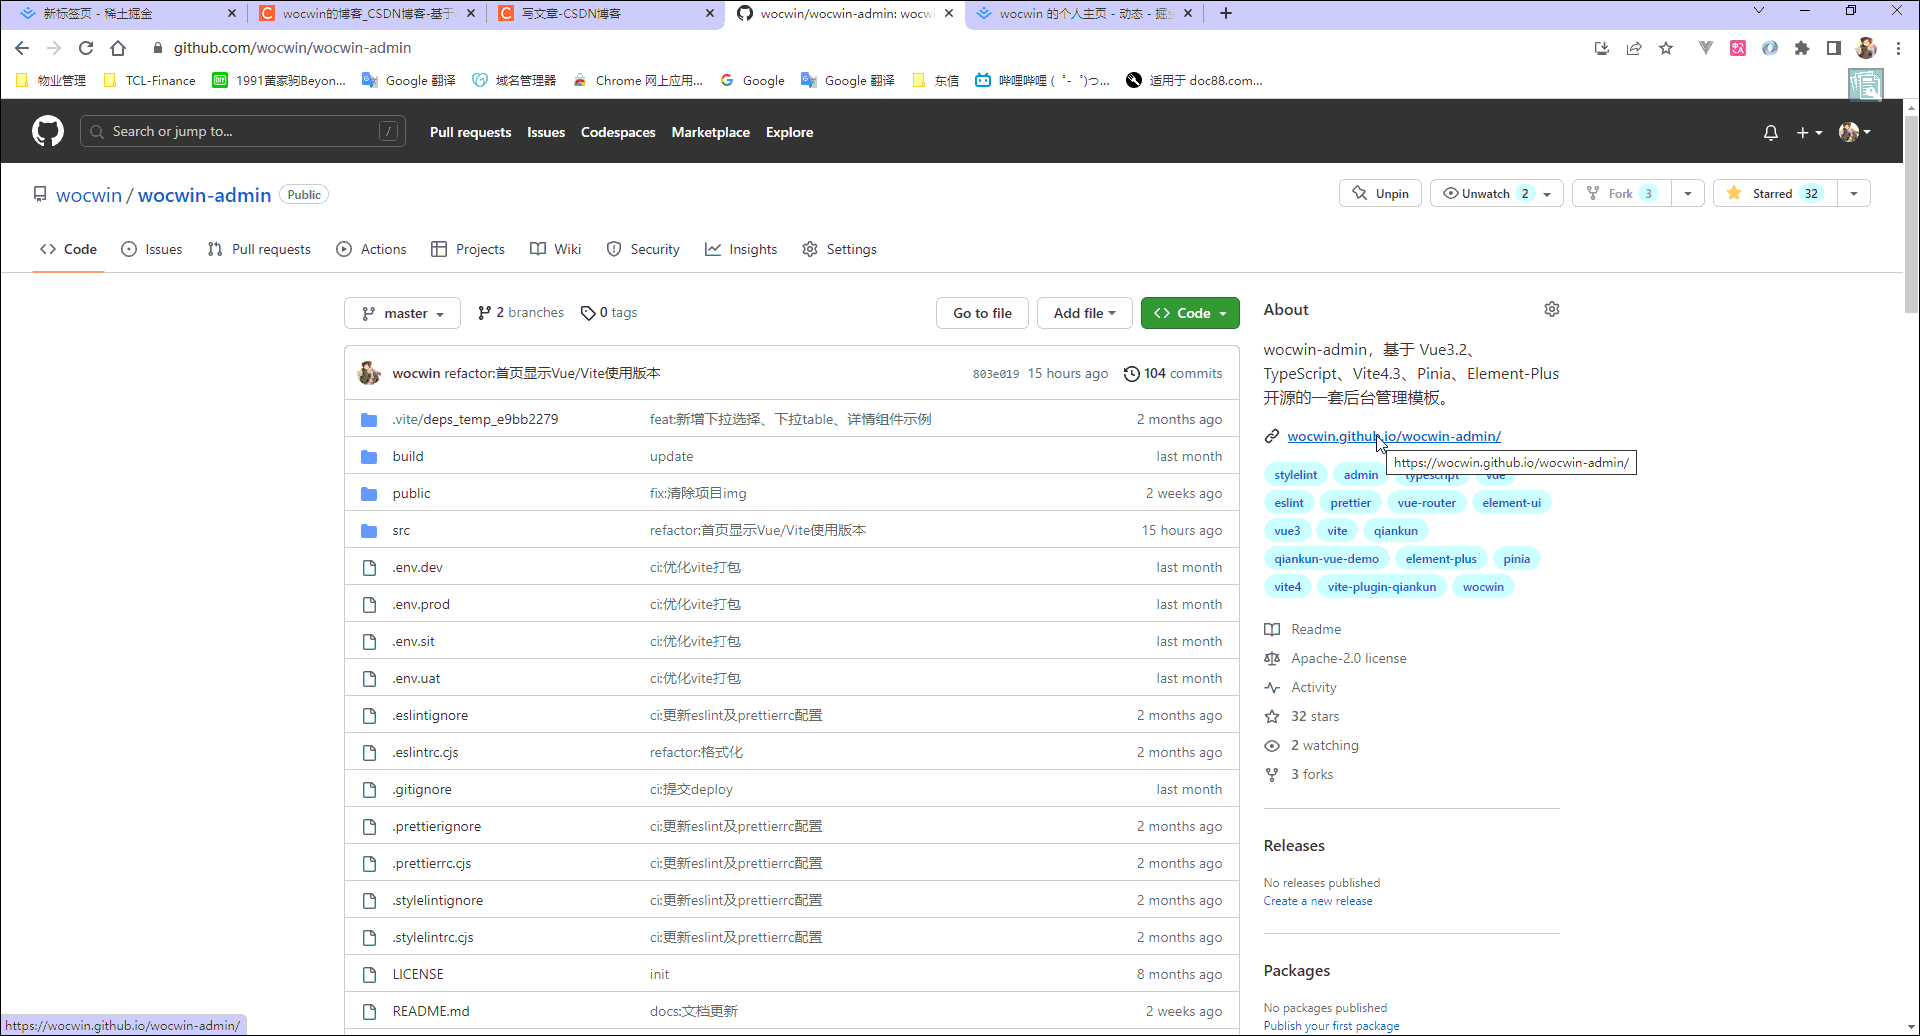Open the browser extensions puzzle icon
Viewport: 1920px width, 1036px height.
tap(1802, 48)
